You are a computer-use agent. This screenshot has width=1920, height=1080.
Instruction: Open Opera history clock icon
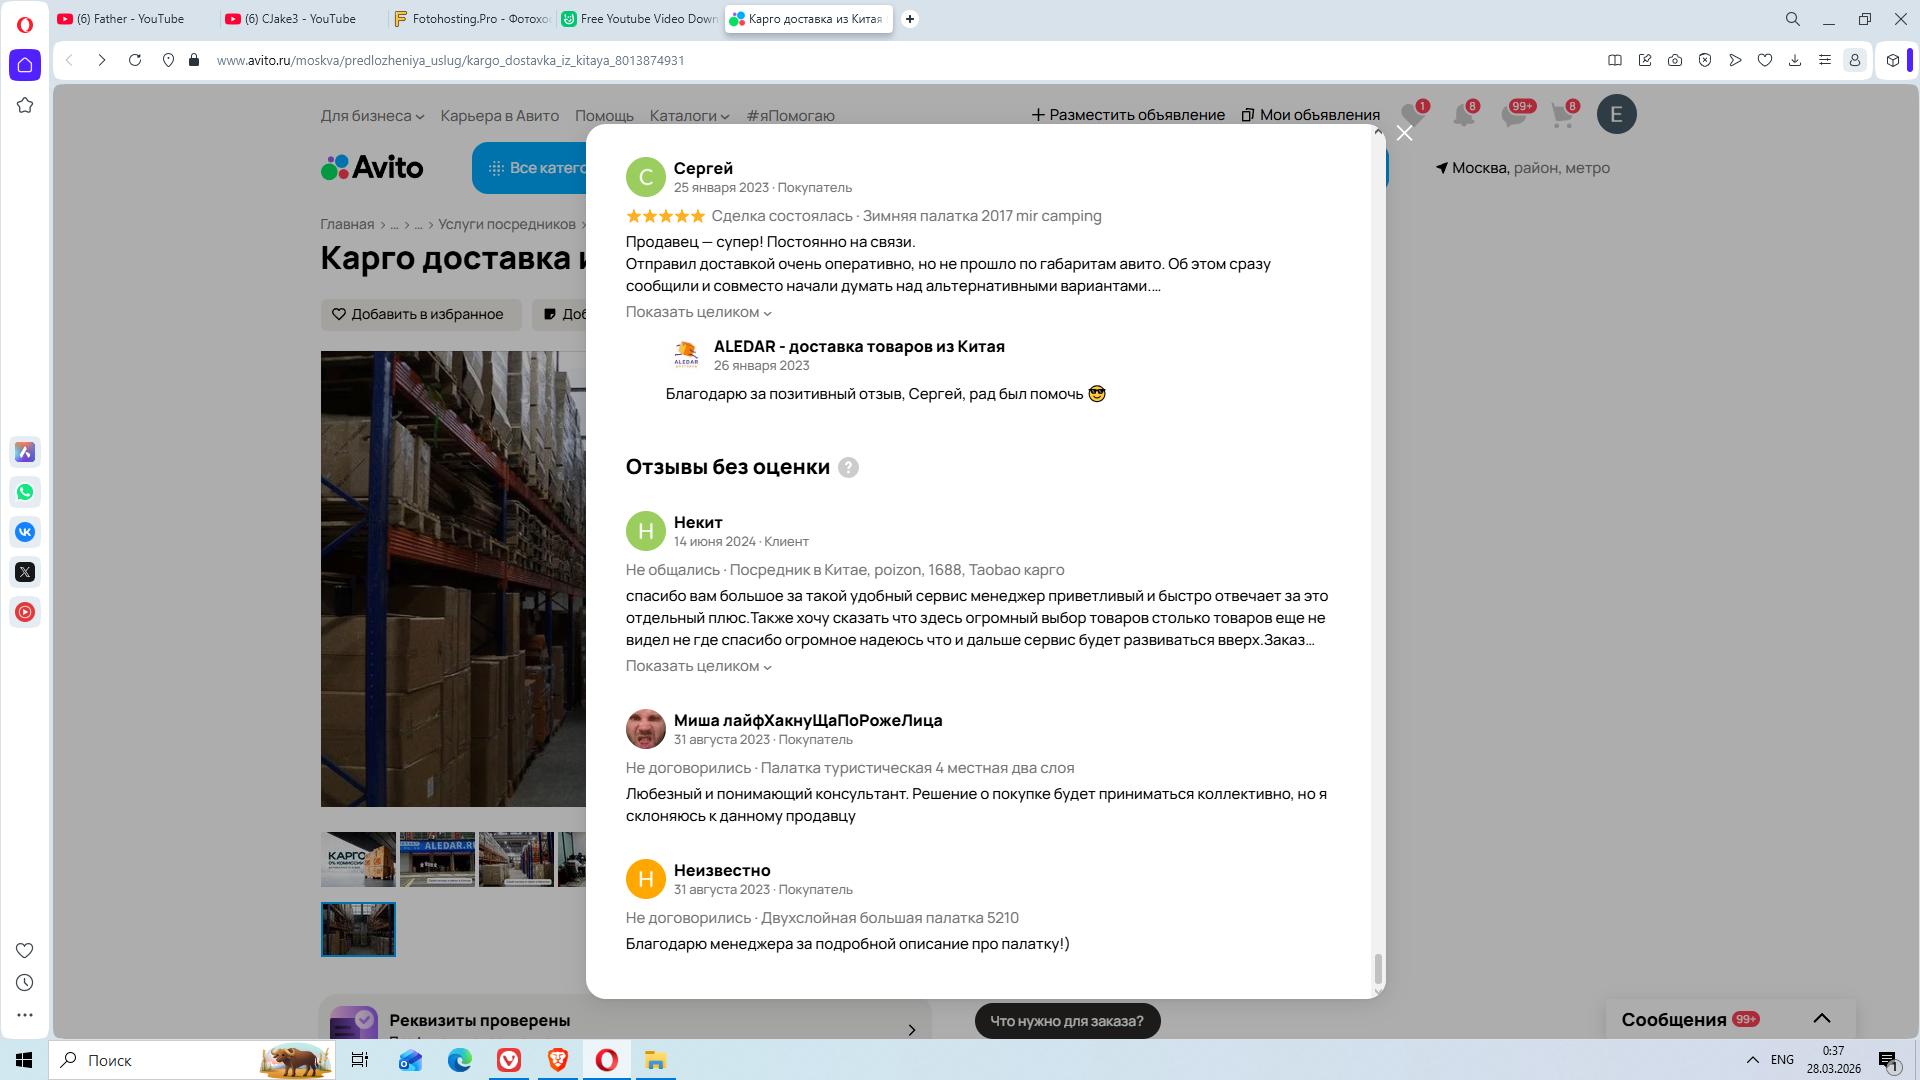pos(25,983)
